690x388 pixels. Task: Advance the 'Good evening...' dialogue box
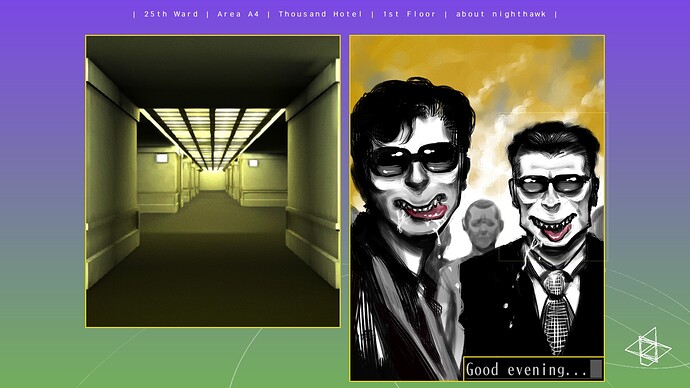pyautogui.click(x=534, y=369)
